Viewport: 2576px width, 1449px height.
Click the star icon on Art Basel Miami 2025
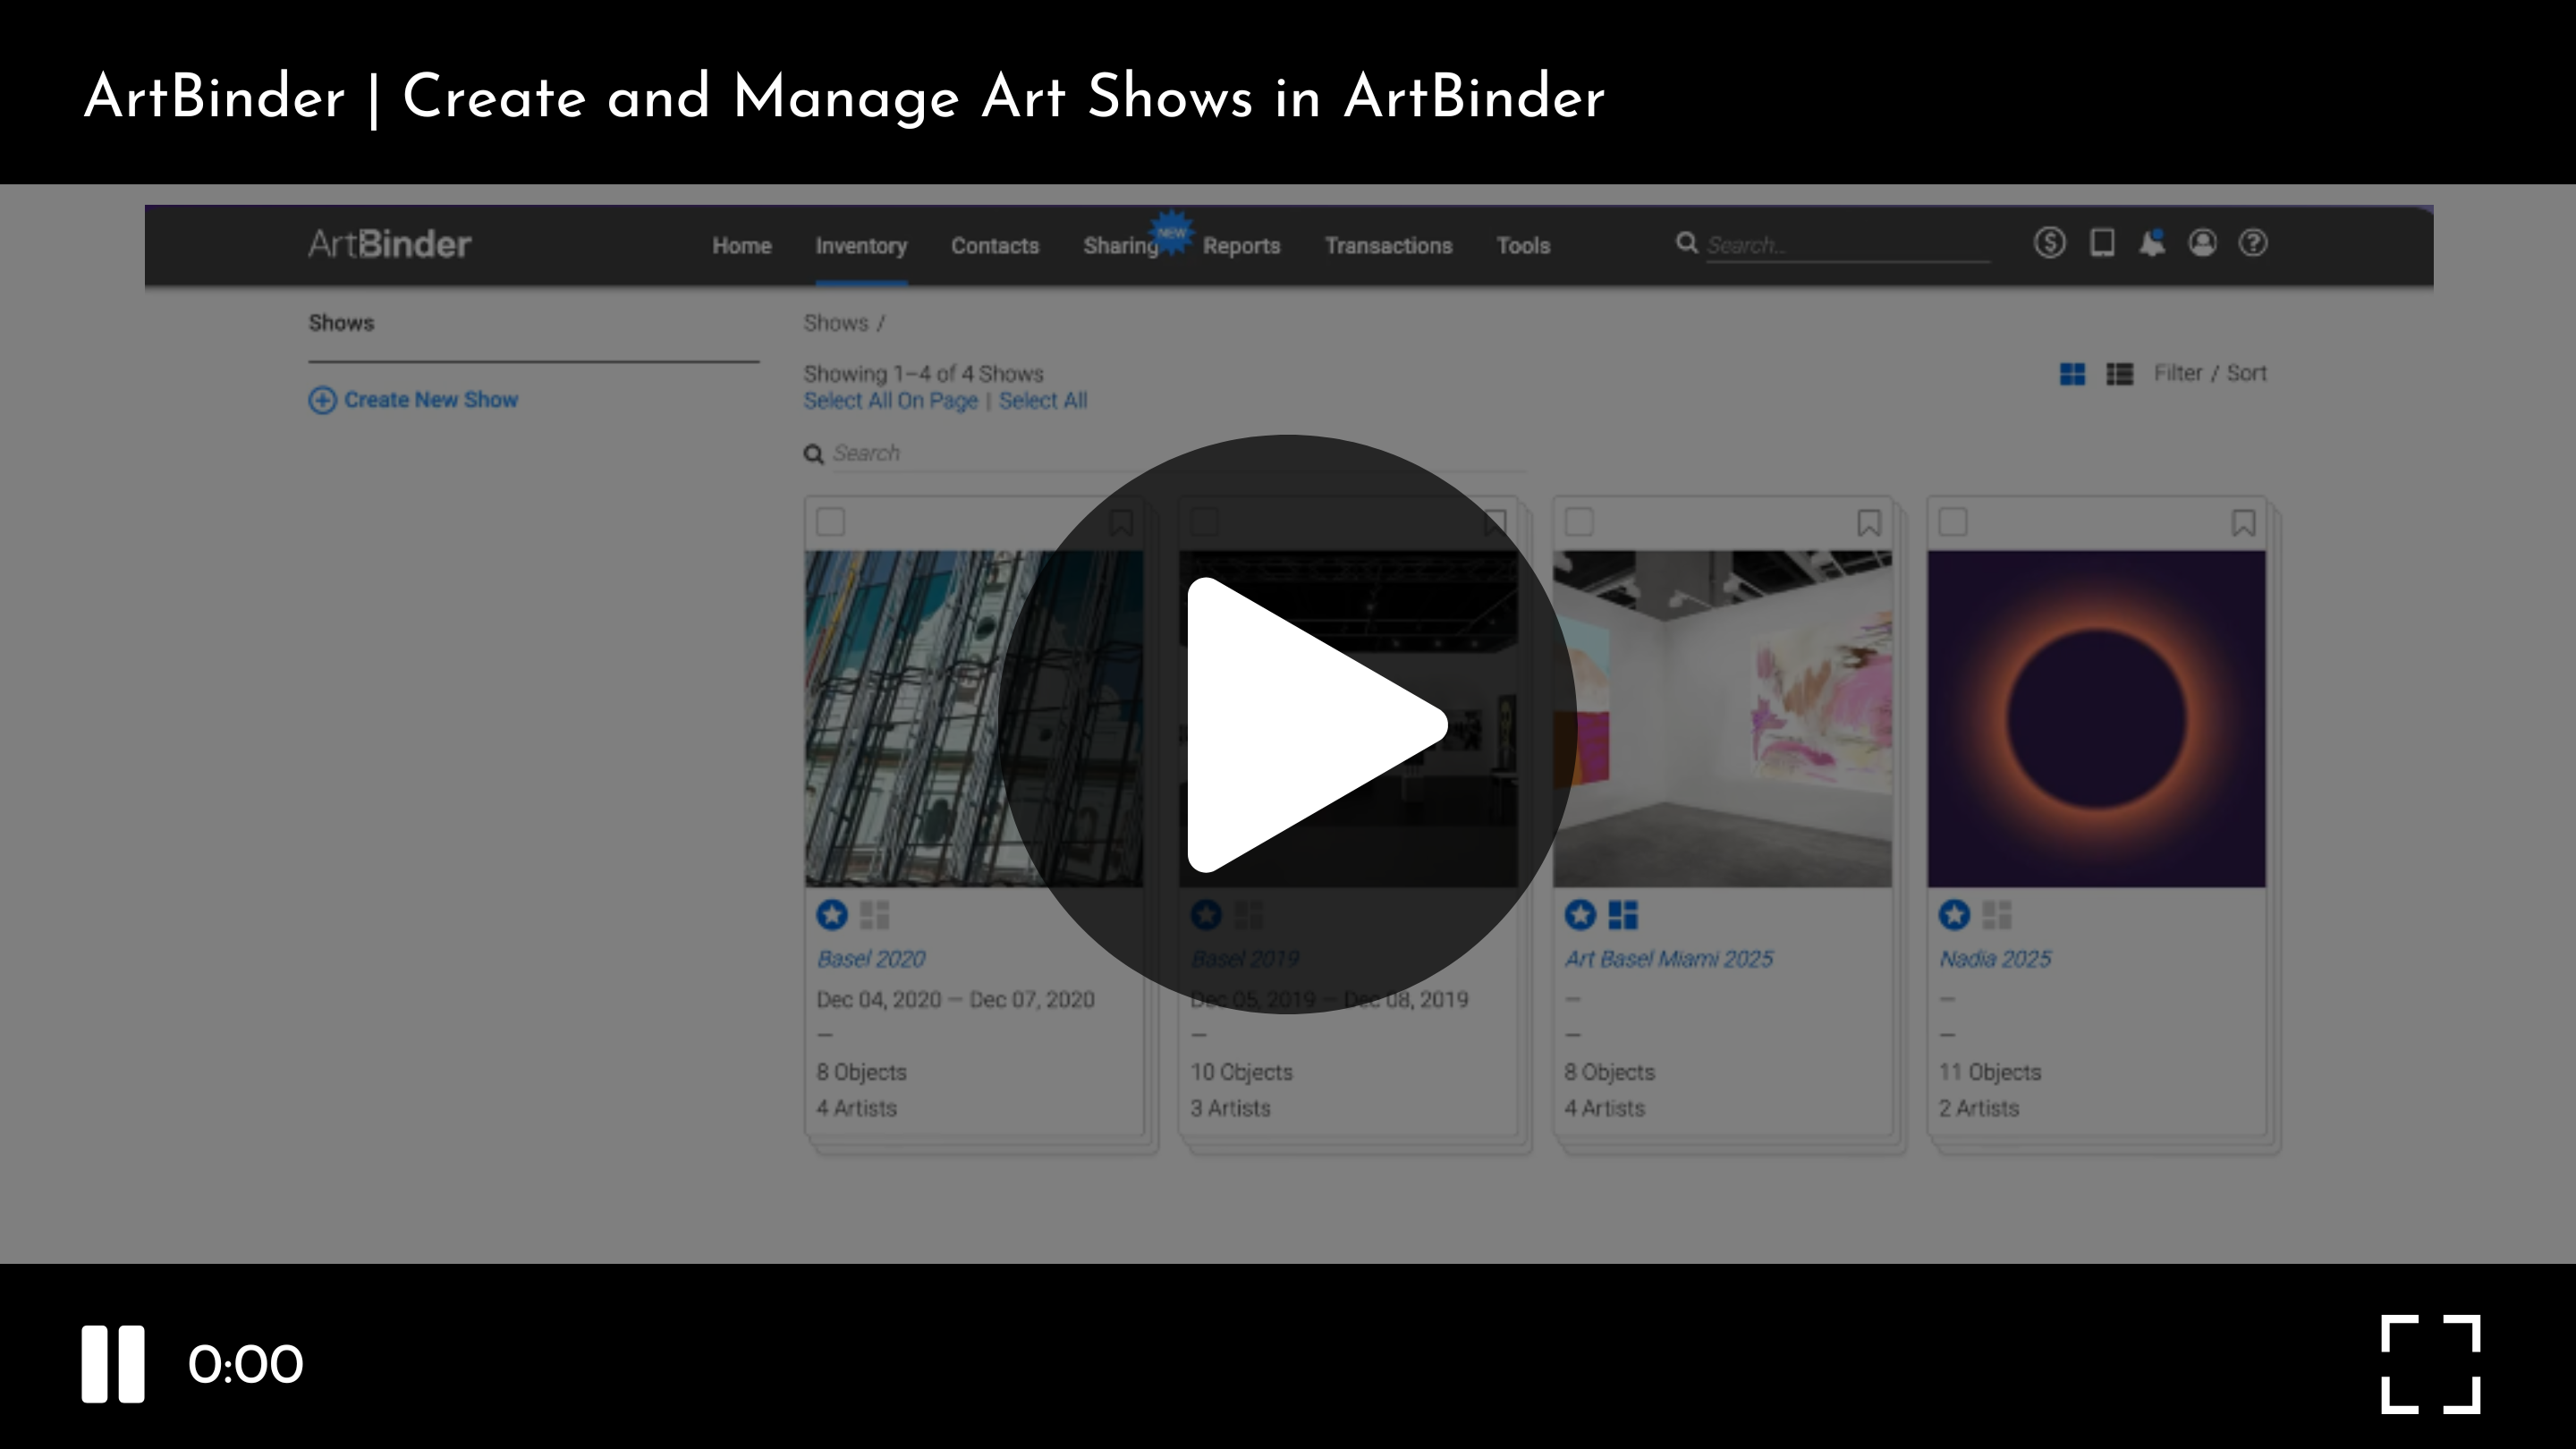(x=1580, y=914)
